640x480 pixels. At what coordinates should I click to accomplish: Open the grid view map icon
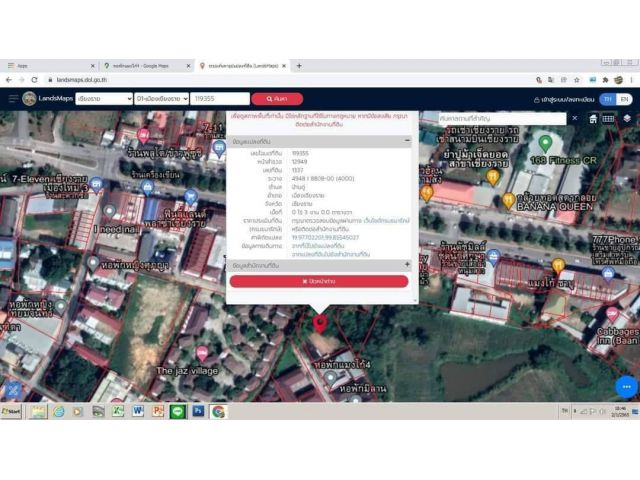point(608,119)
